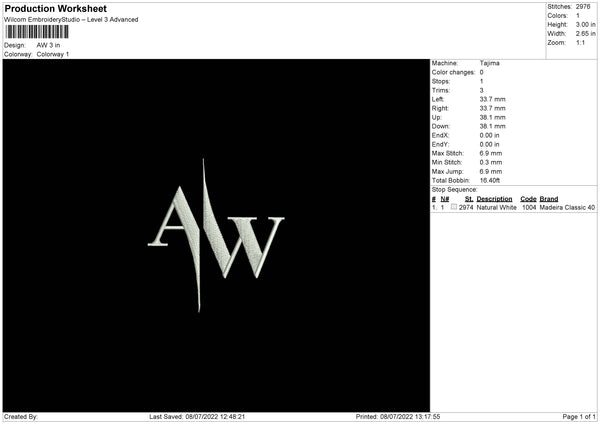
Task: Select the colorway value 'Colorway 1'
Action: [53, 54]
